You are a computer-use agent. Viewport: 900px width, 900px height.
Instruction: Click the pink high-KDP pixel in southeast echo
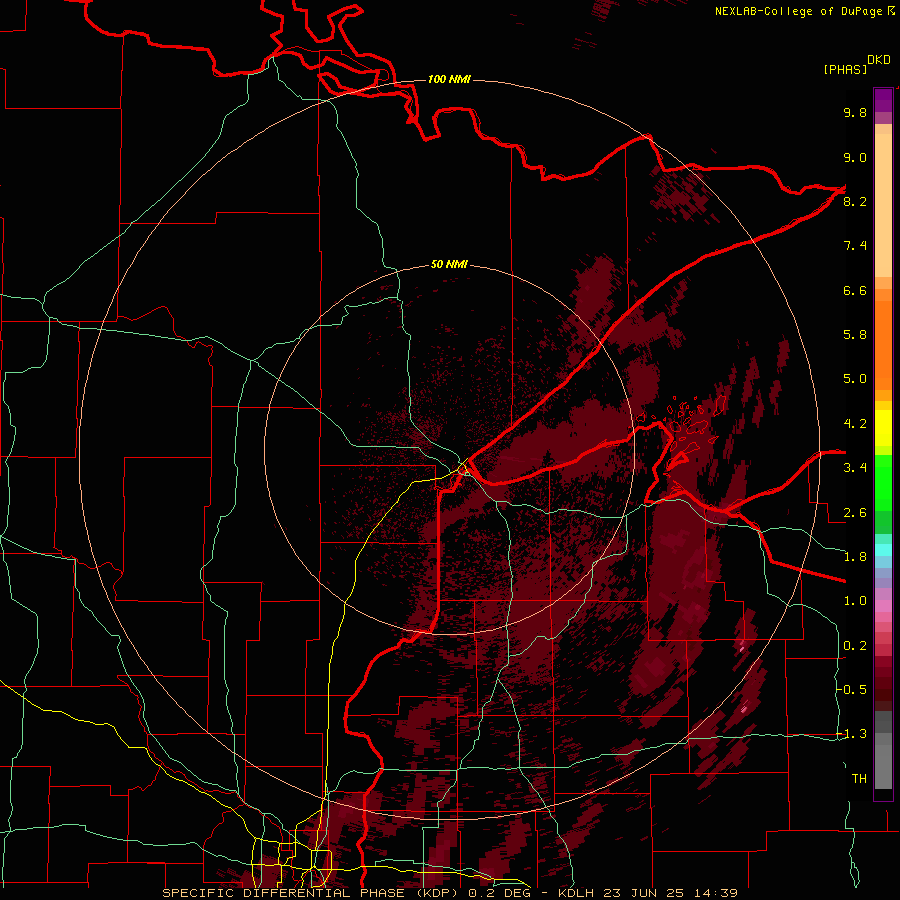pyautogui.click(x=746, y=707)
